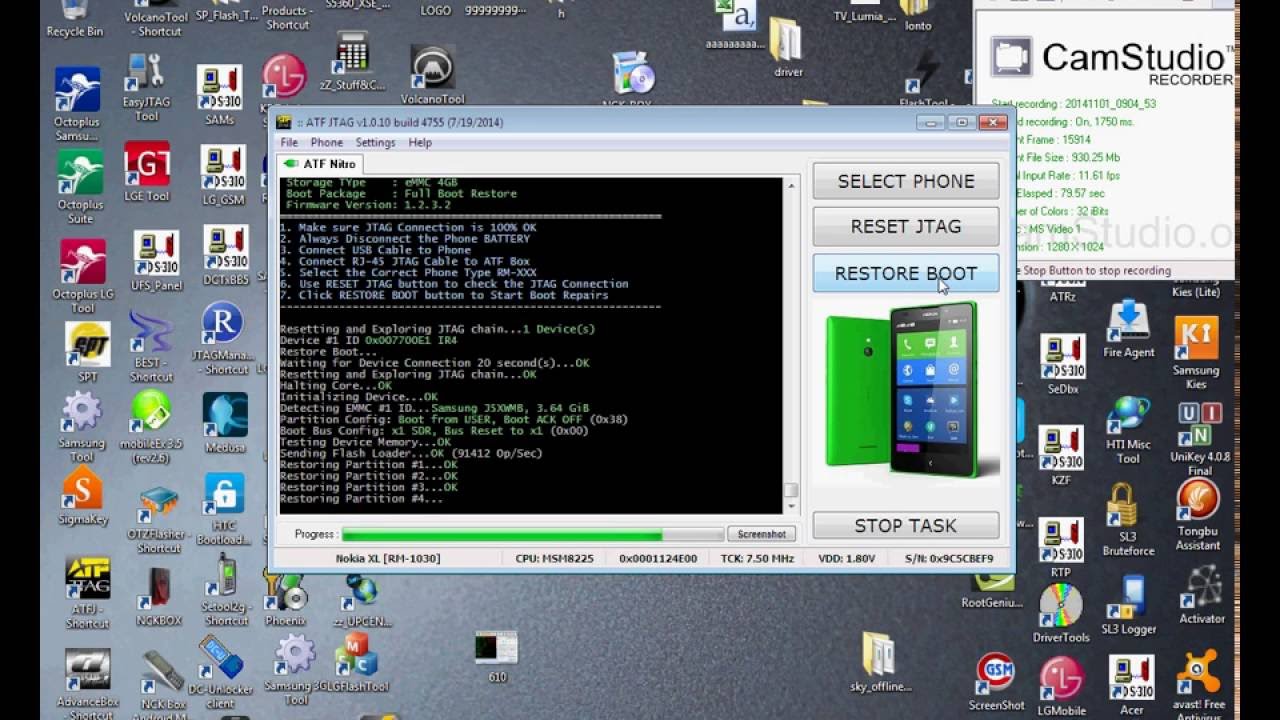Open the SAMs desktop icon
The image size is (1280, 720).
click(219, 96)
